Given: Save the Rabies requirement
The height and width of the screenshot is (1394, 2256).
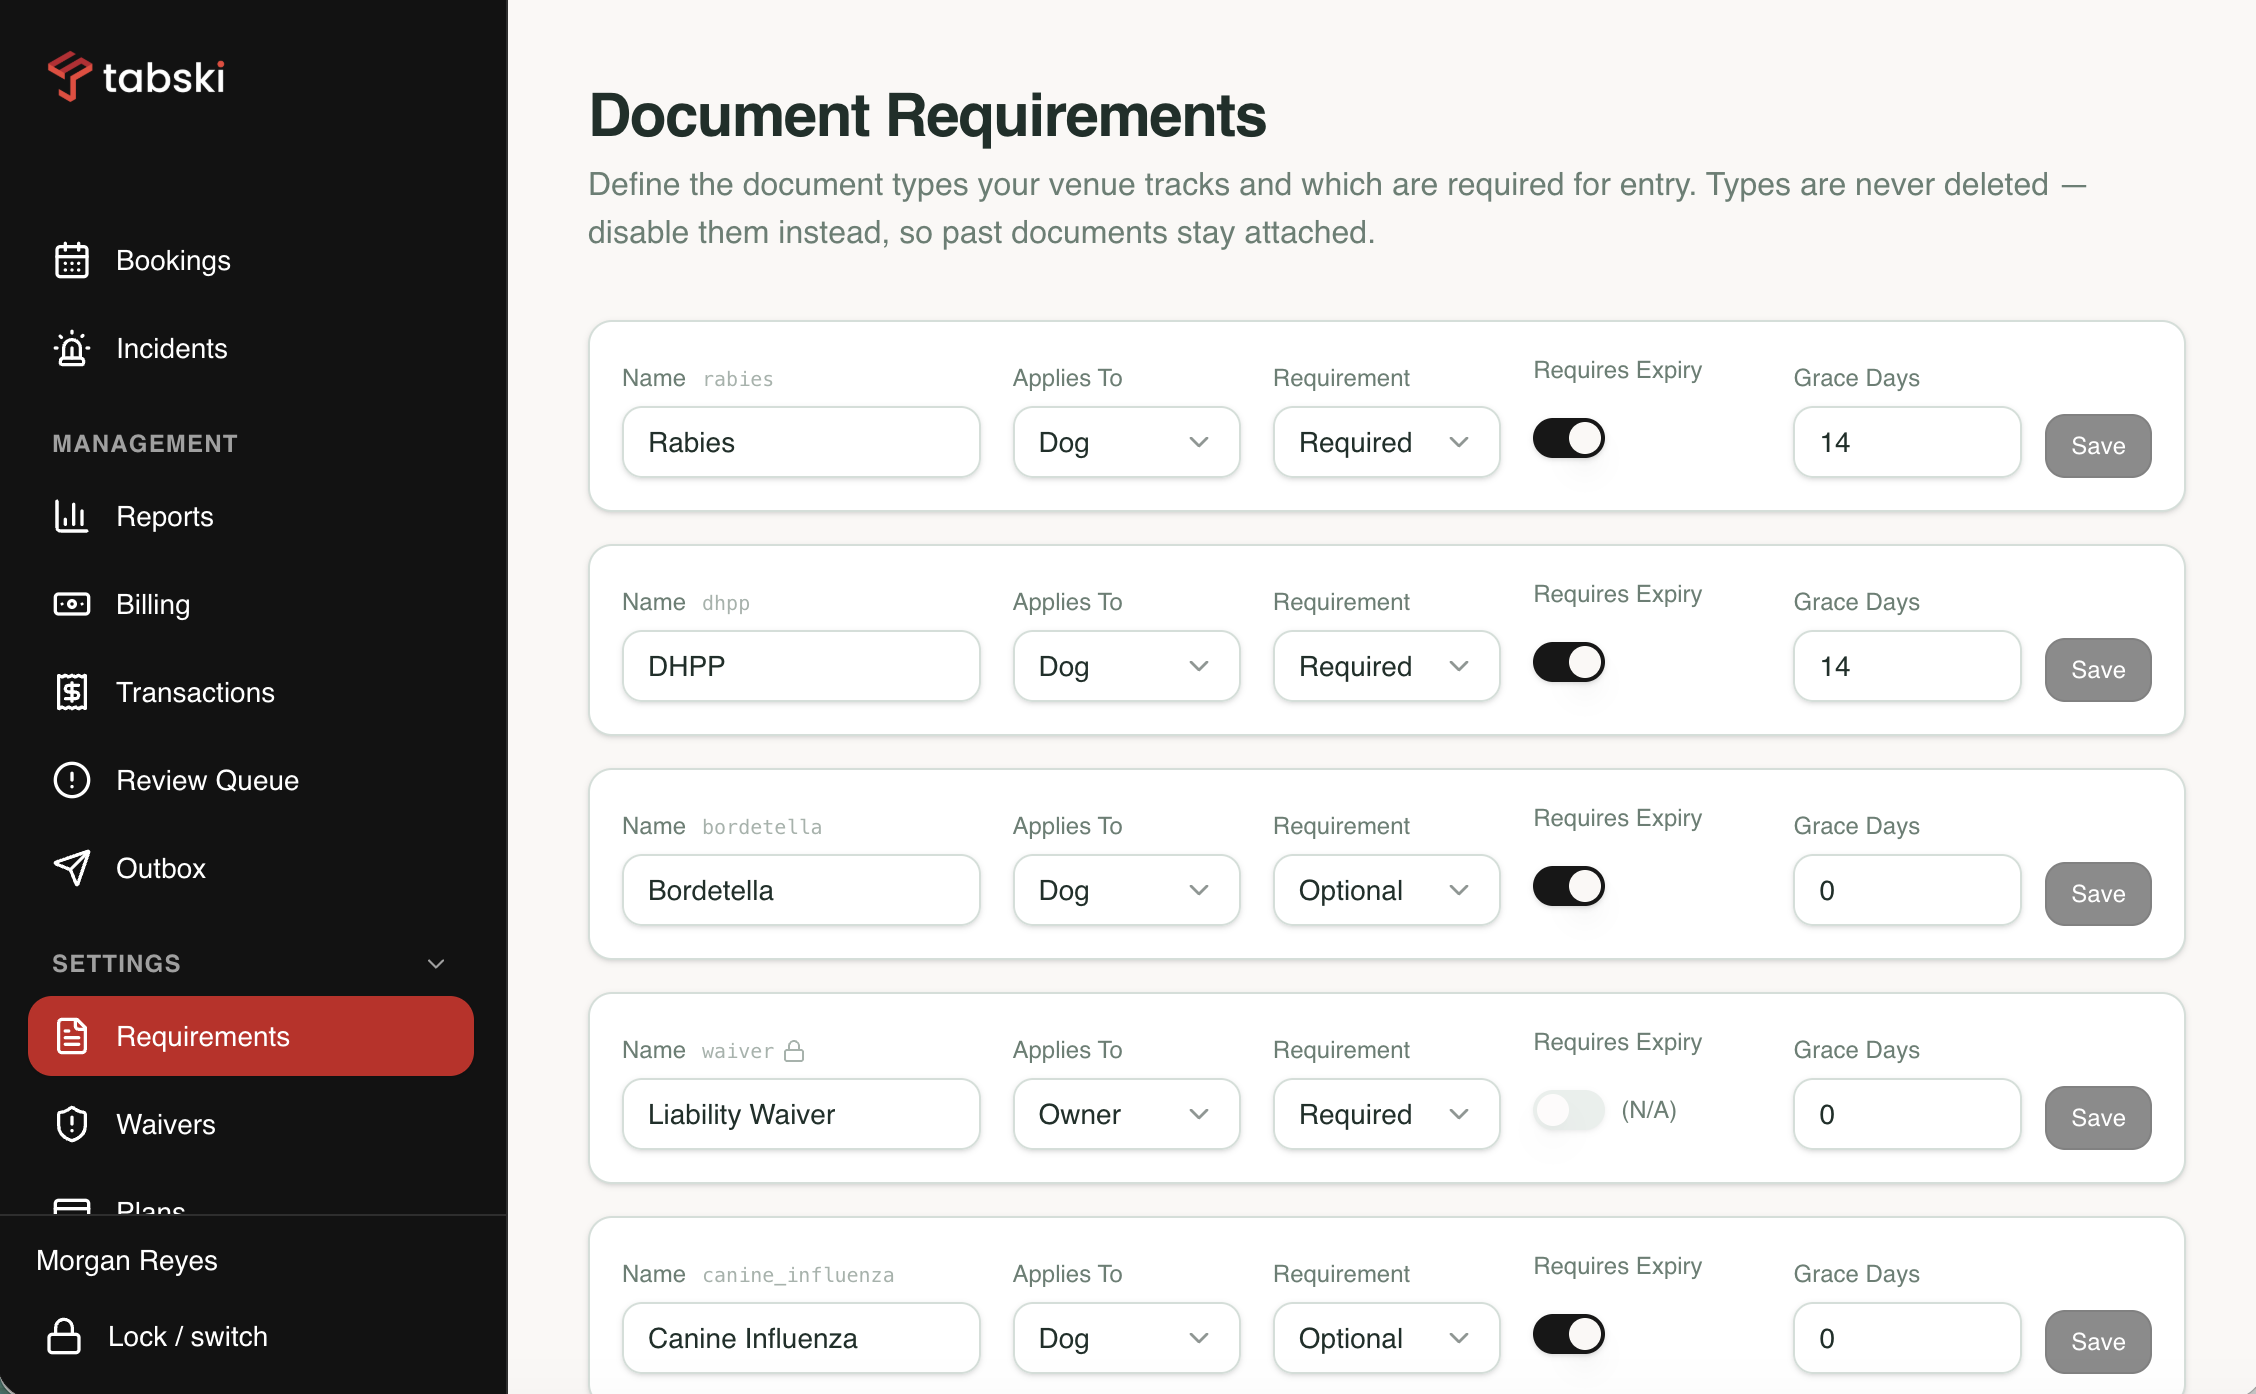Looking at the screenshot, I should (2098, 446).
